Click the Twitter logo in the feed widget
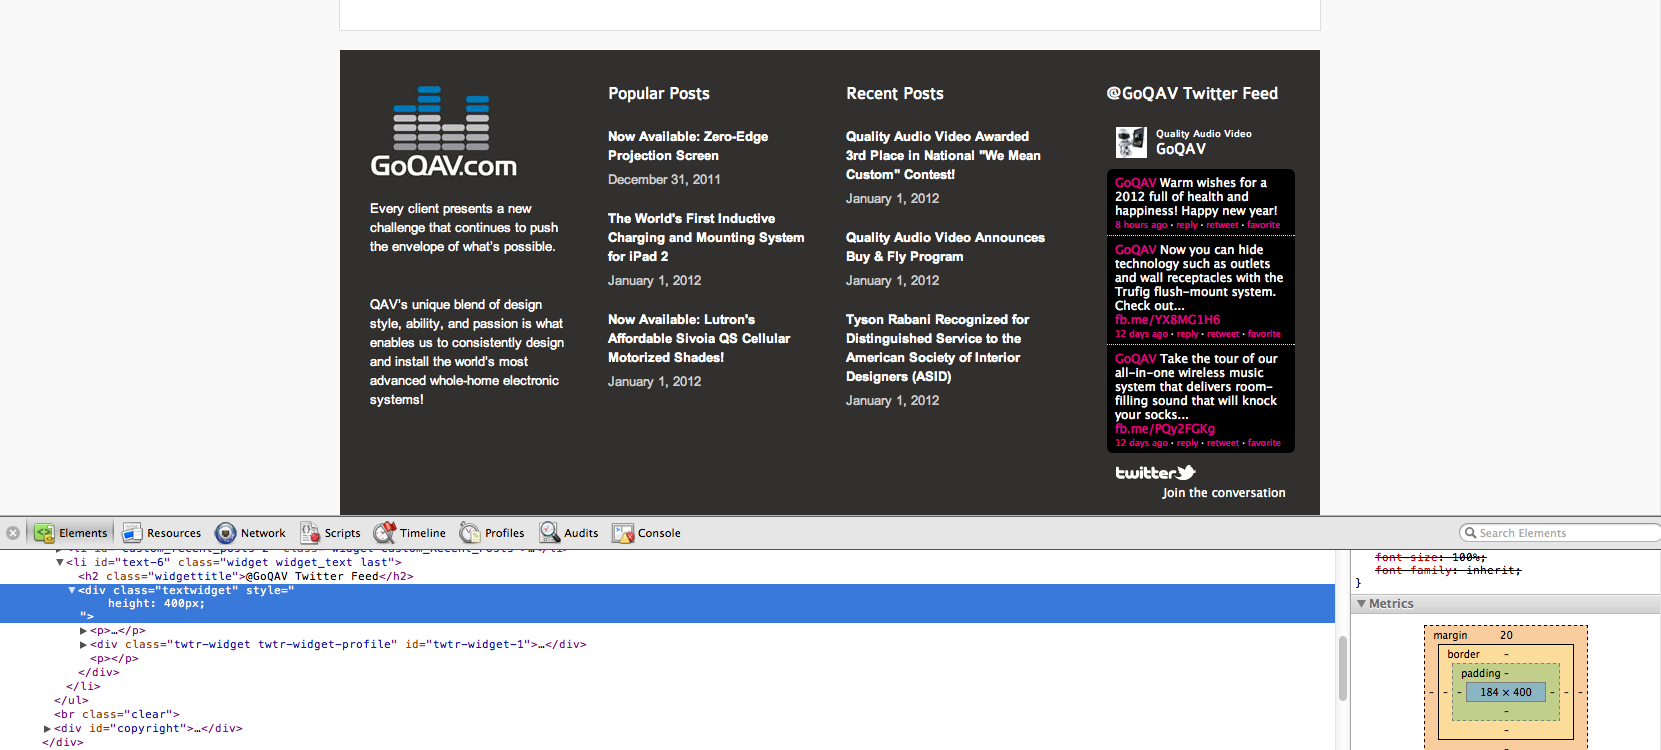Image resolution: width=1661 pixels, height=750 pixels. point(1155,473)
